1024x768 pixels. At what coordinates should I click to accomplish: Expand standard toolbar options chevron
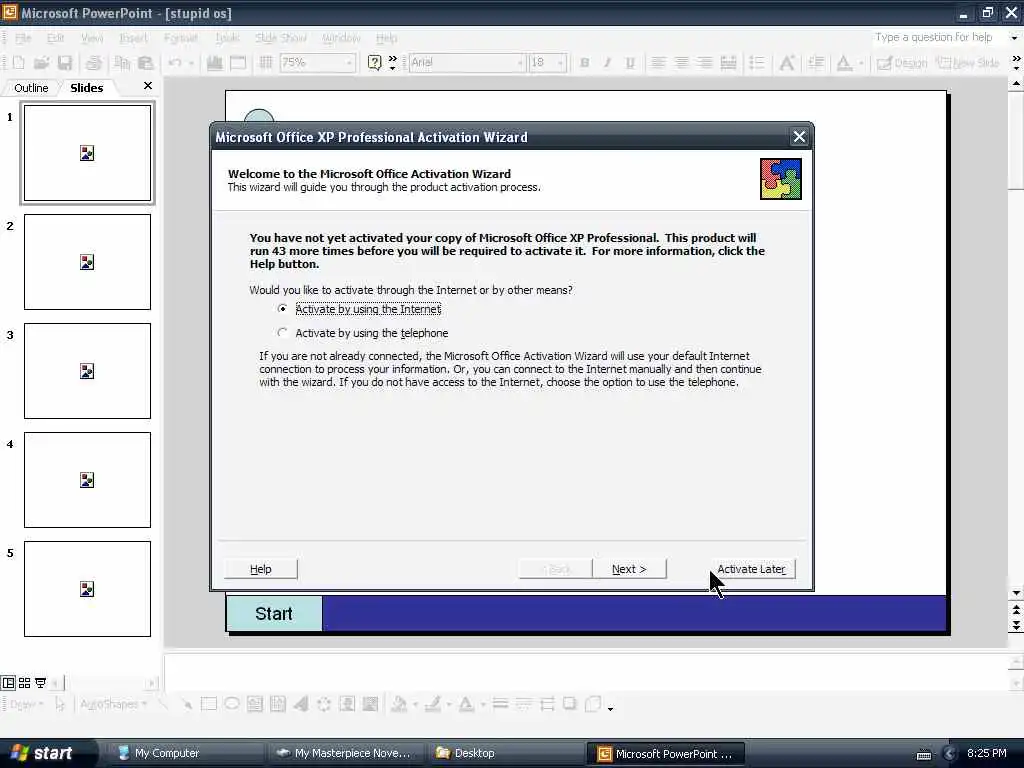392,63
